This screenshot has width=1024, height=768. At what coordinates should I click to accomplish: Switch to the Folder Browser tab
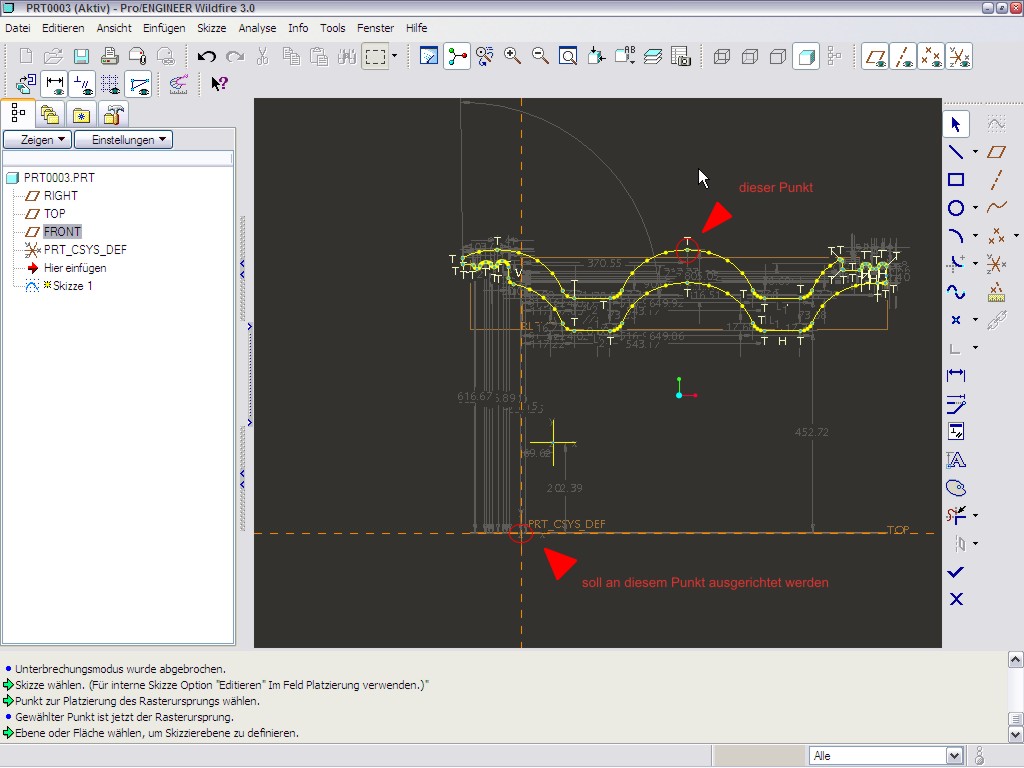[x=50, y=115]
